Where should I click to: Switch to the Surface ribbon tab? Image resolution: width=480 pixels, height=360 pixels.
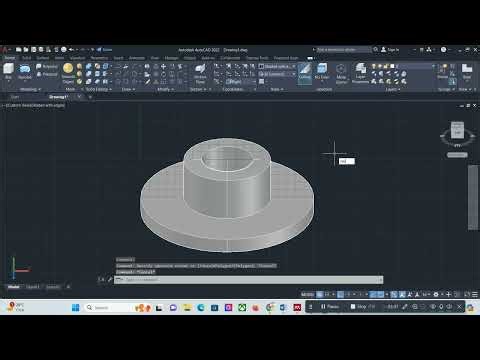[x=43, y=58]
